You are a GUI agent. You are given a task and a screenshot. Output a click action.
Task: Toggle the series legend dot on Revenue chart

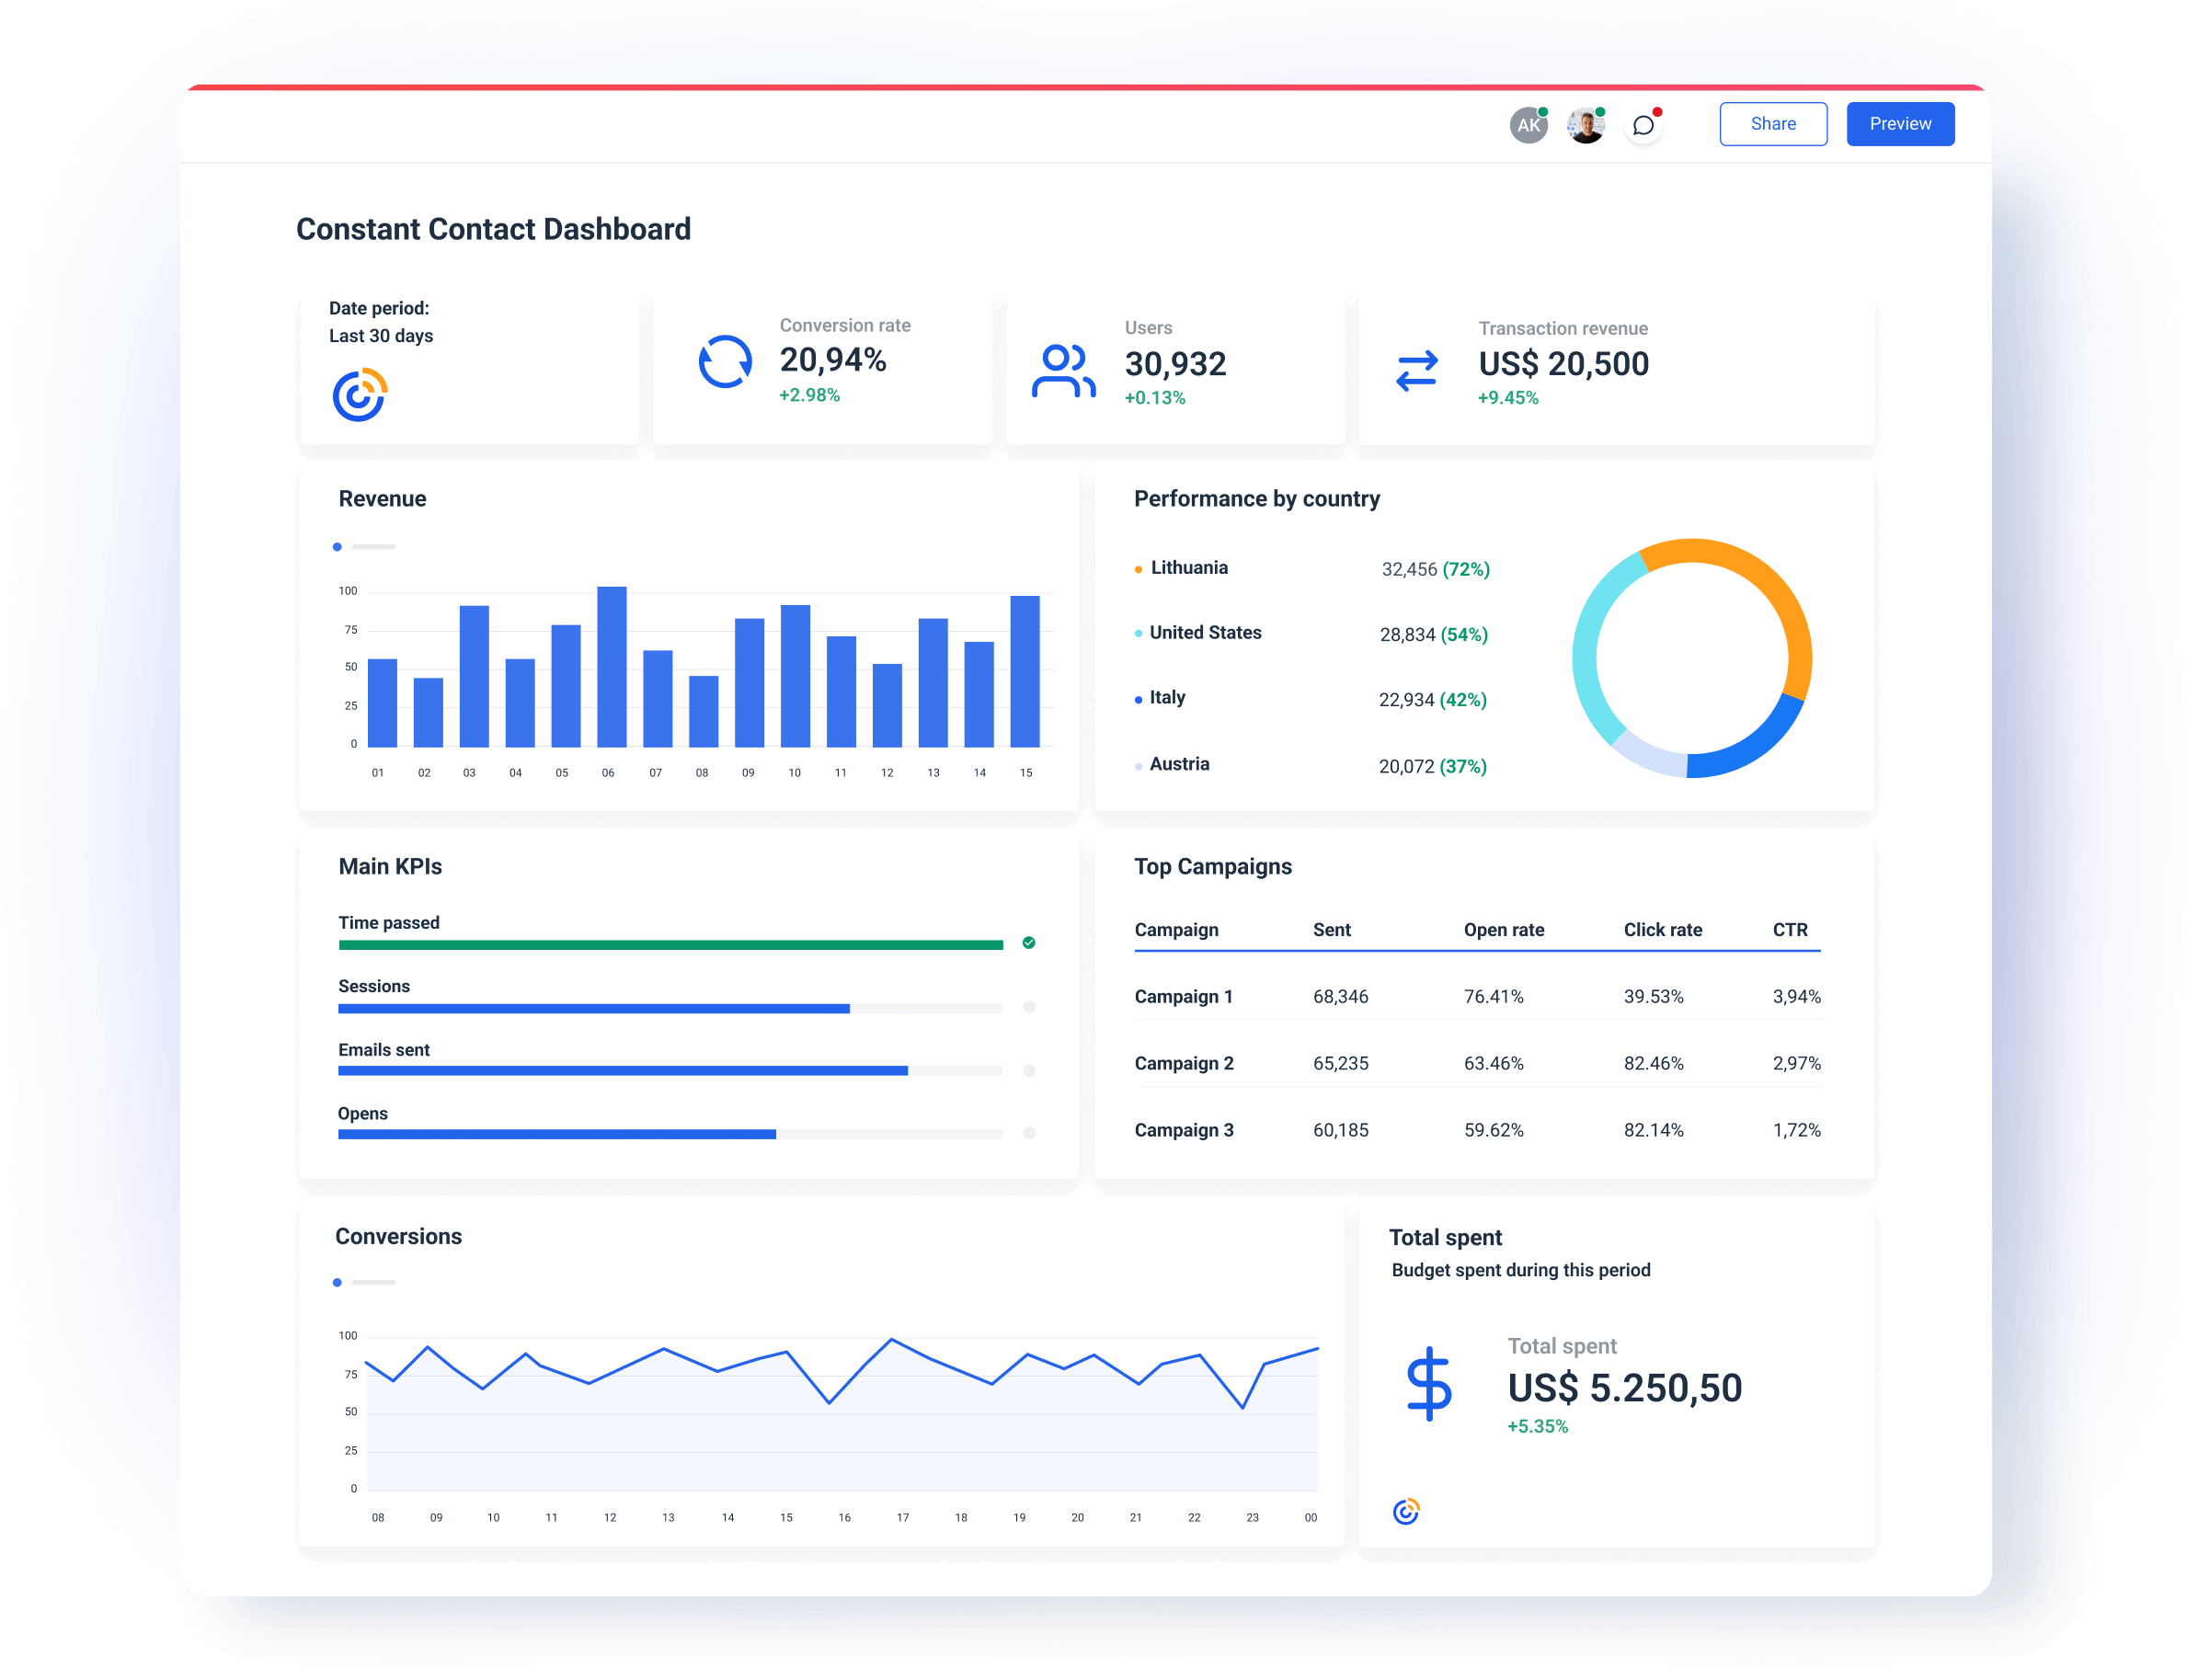tap(337, 547)
